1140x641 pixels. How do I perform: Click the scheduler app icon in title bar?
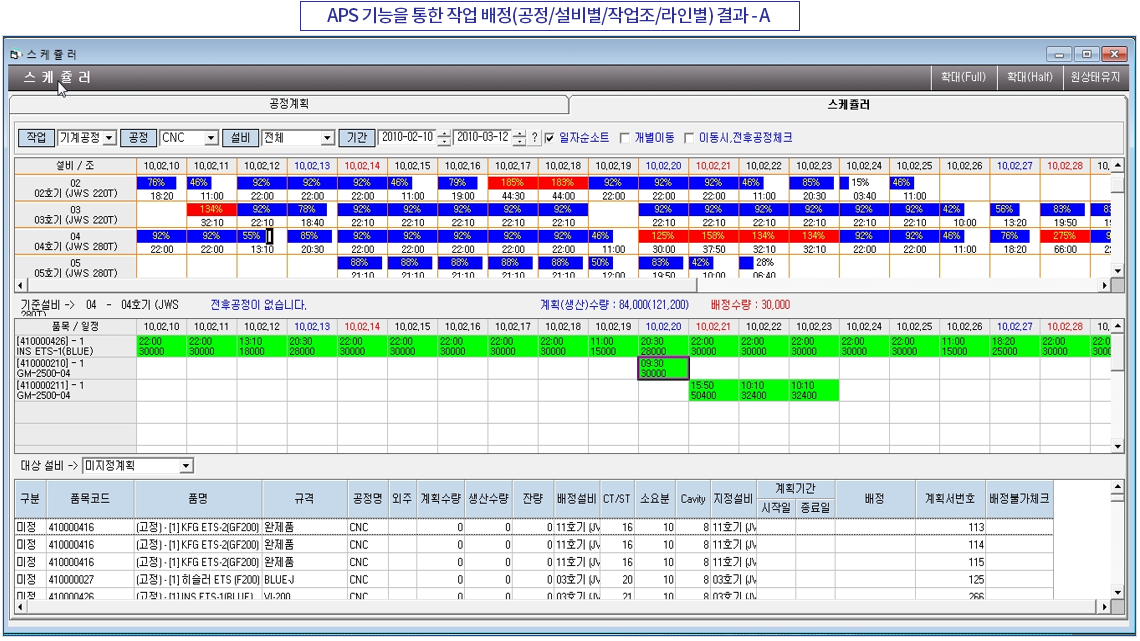tap(14, 54)
